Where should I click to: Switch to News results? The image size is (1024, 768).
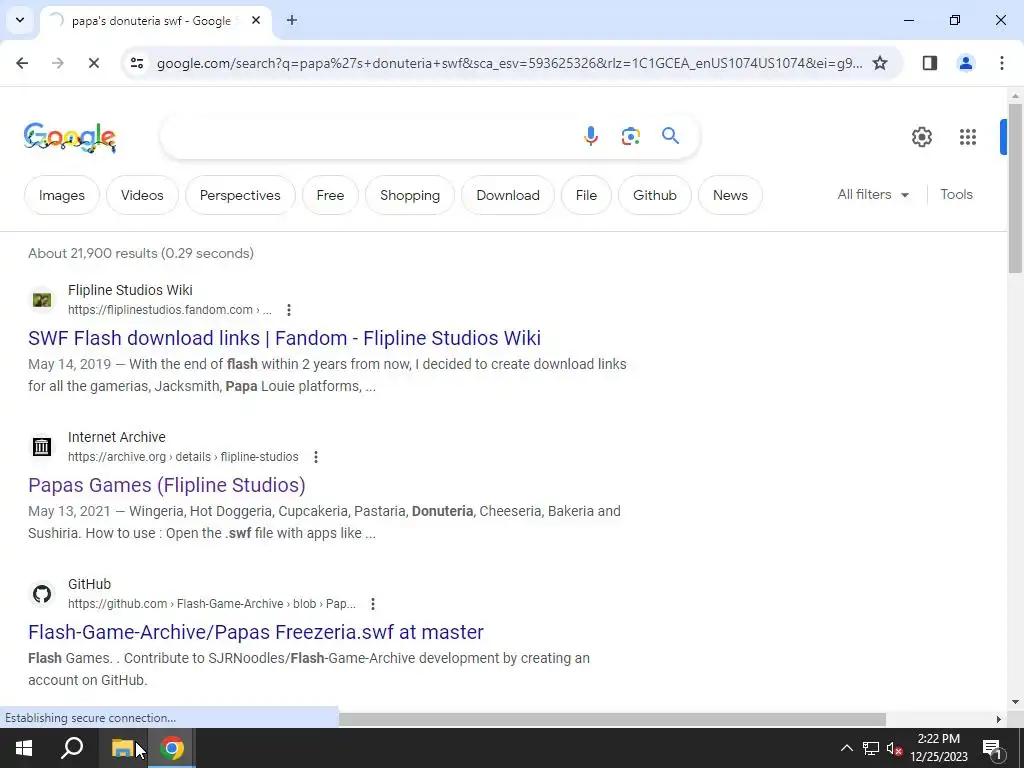[729, 195]
